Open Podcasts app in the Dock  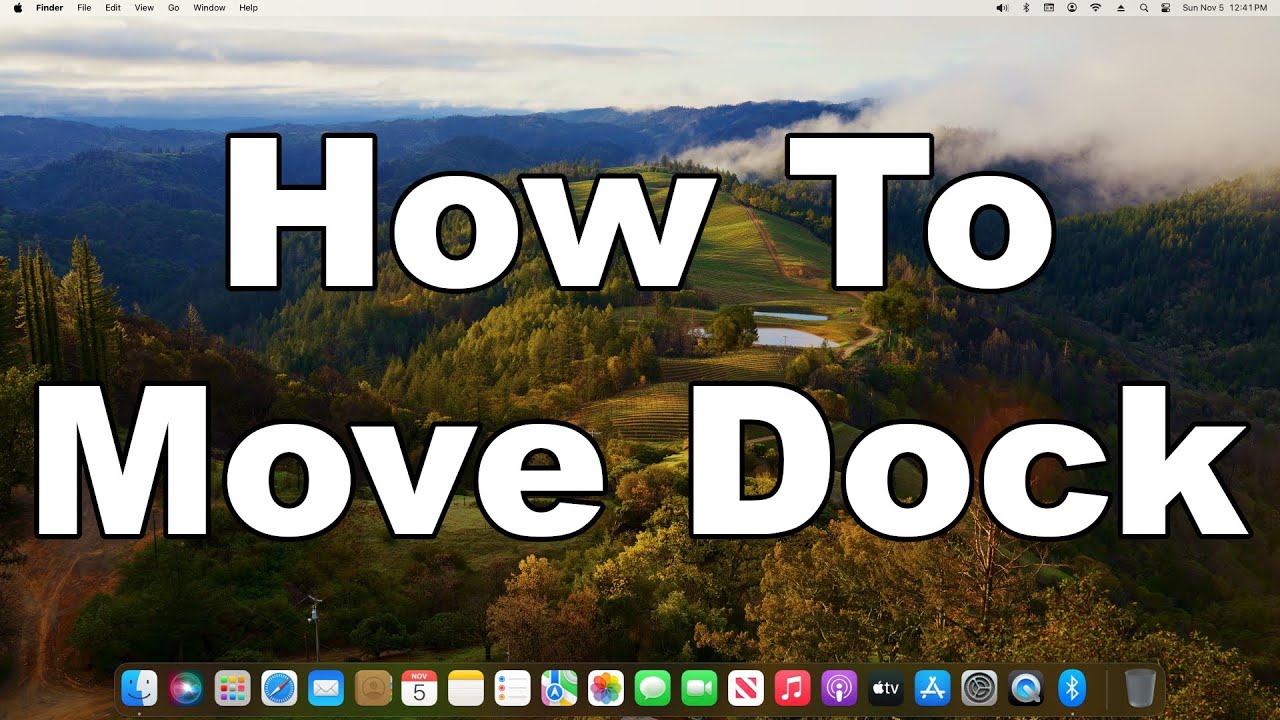coord(840,688)
